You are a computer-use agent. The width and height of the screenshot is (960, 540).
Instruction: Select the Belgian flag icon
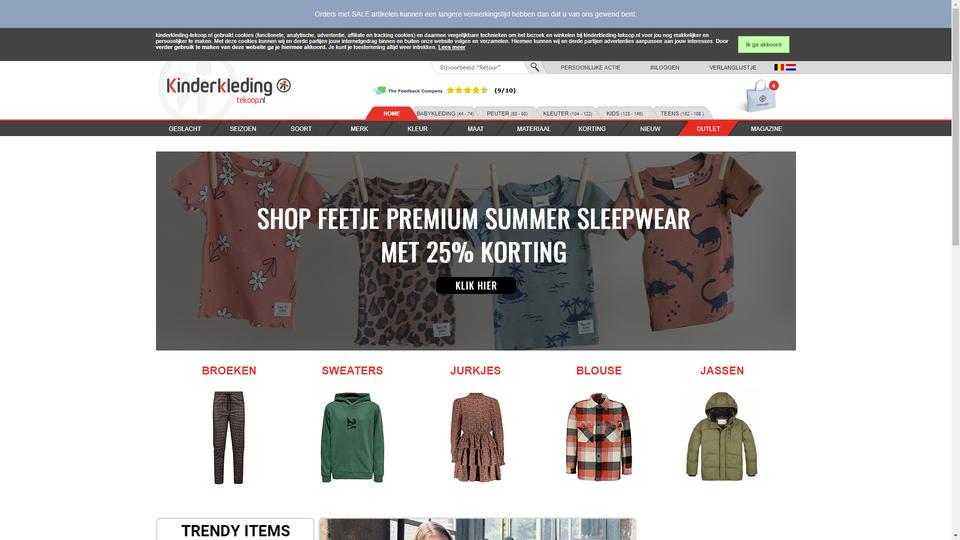coord(779,67)
